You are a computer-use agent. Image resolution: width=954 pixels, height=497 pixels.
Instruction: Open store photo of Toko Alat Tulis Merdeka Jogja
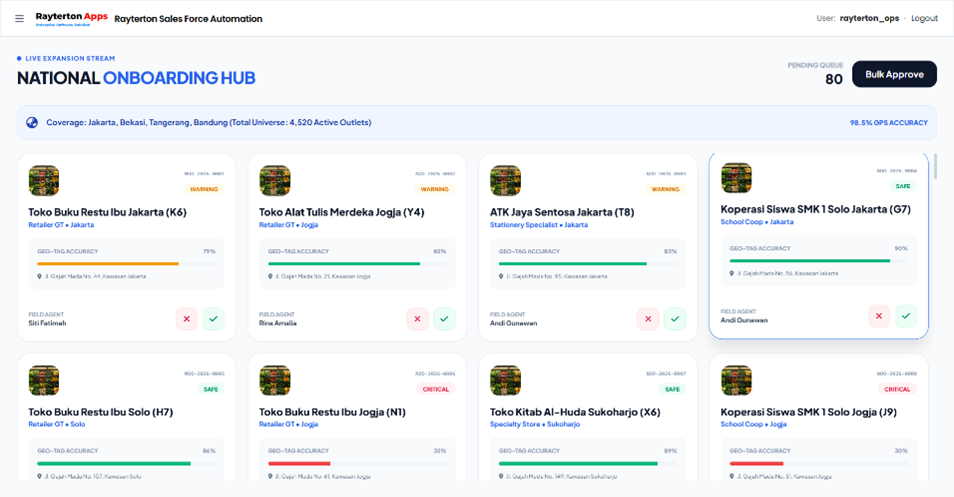point(274,181)
